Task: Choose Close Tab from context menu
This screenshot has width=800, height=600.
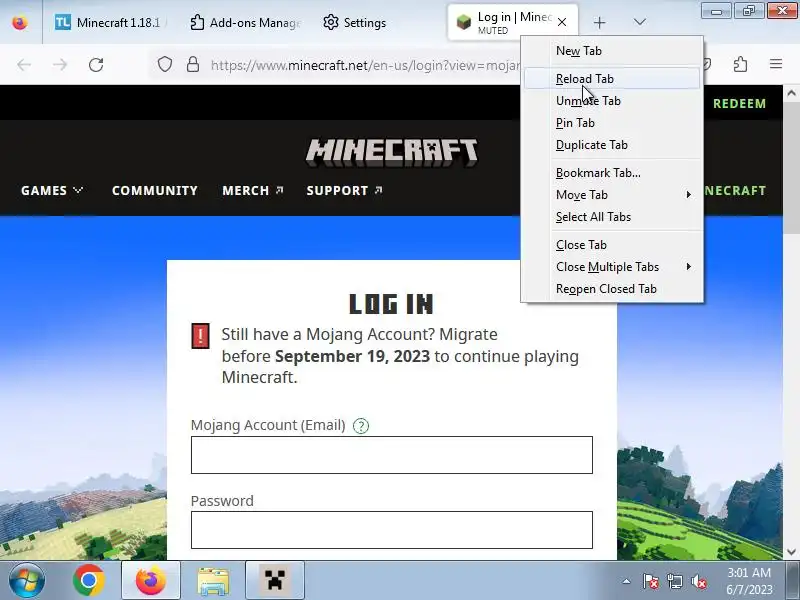Action: [612, 245]
